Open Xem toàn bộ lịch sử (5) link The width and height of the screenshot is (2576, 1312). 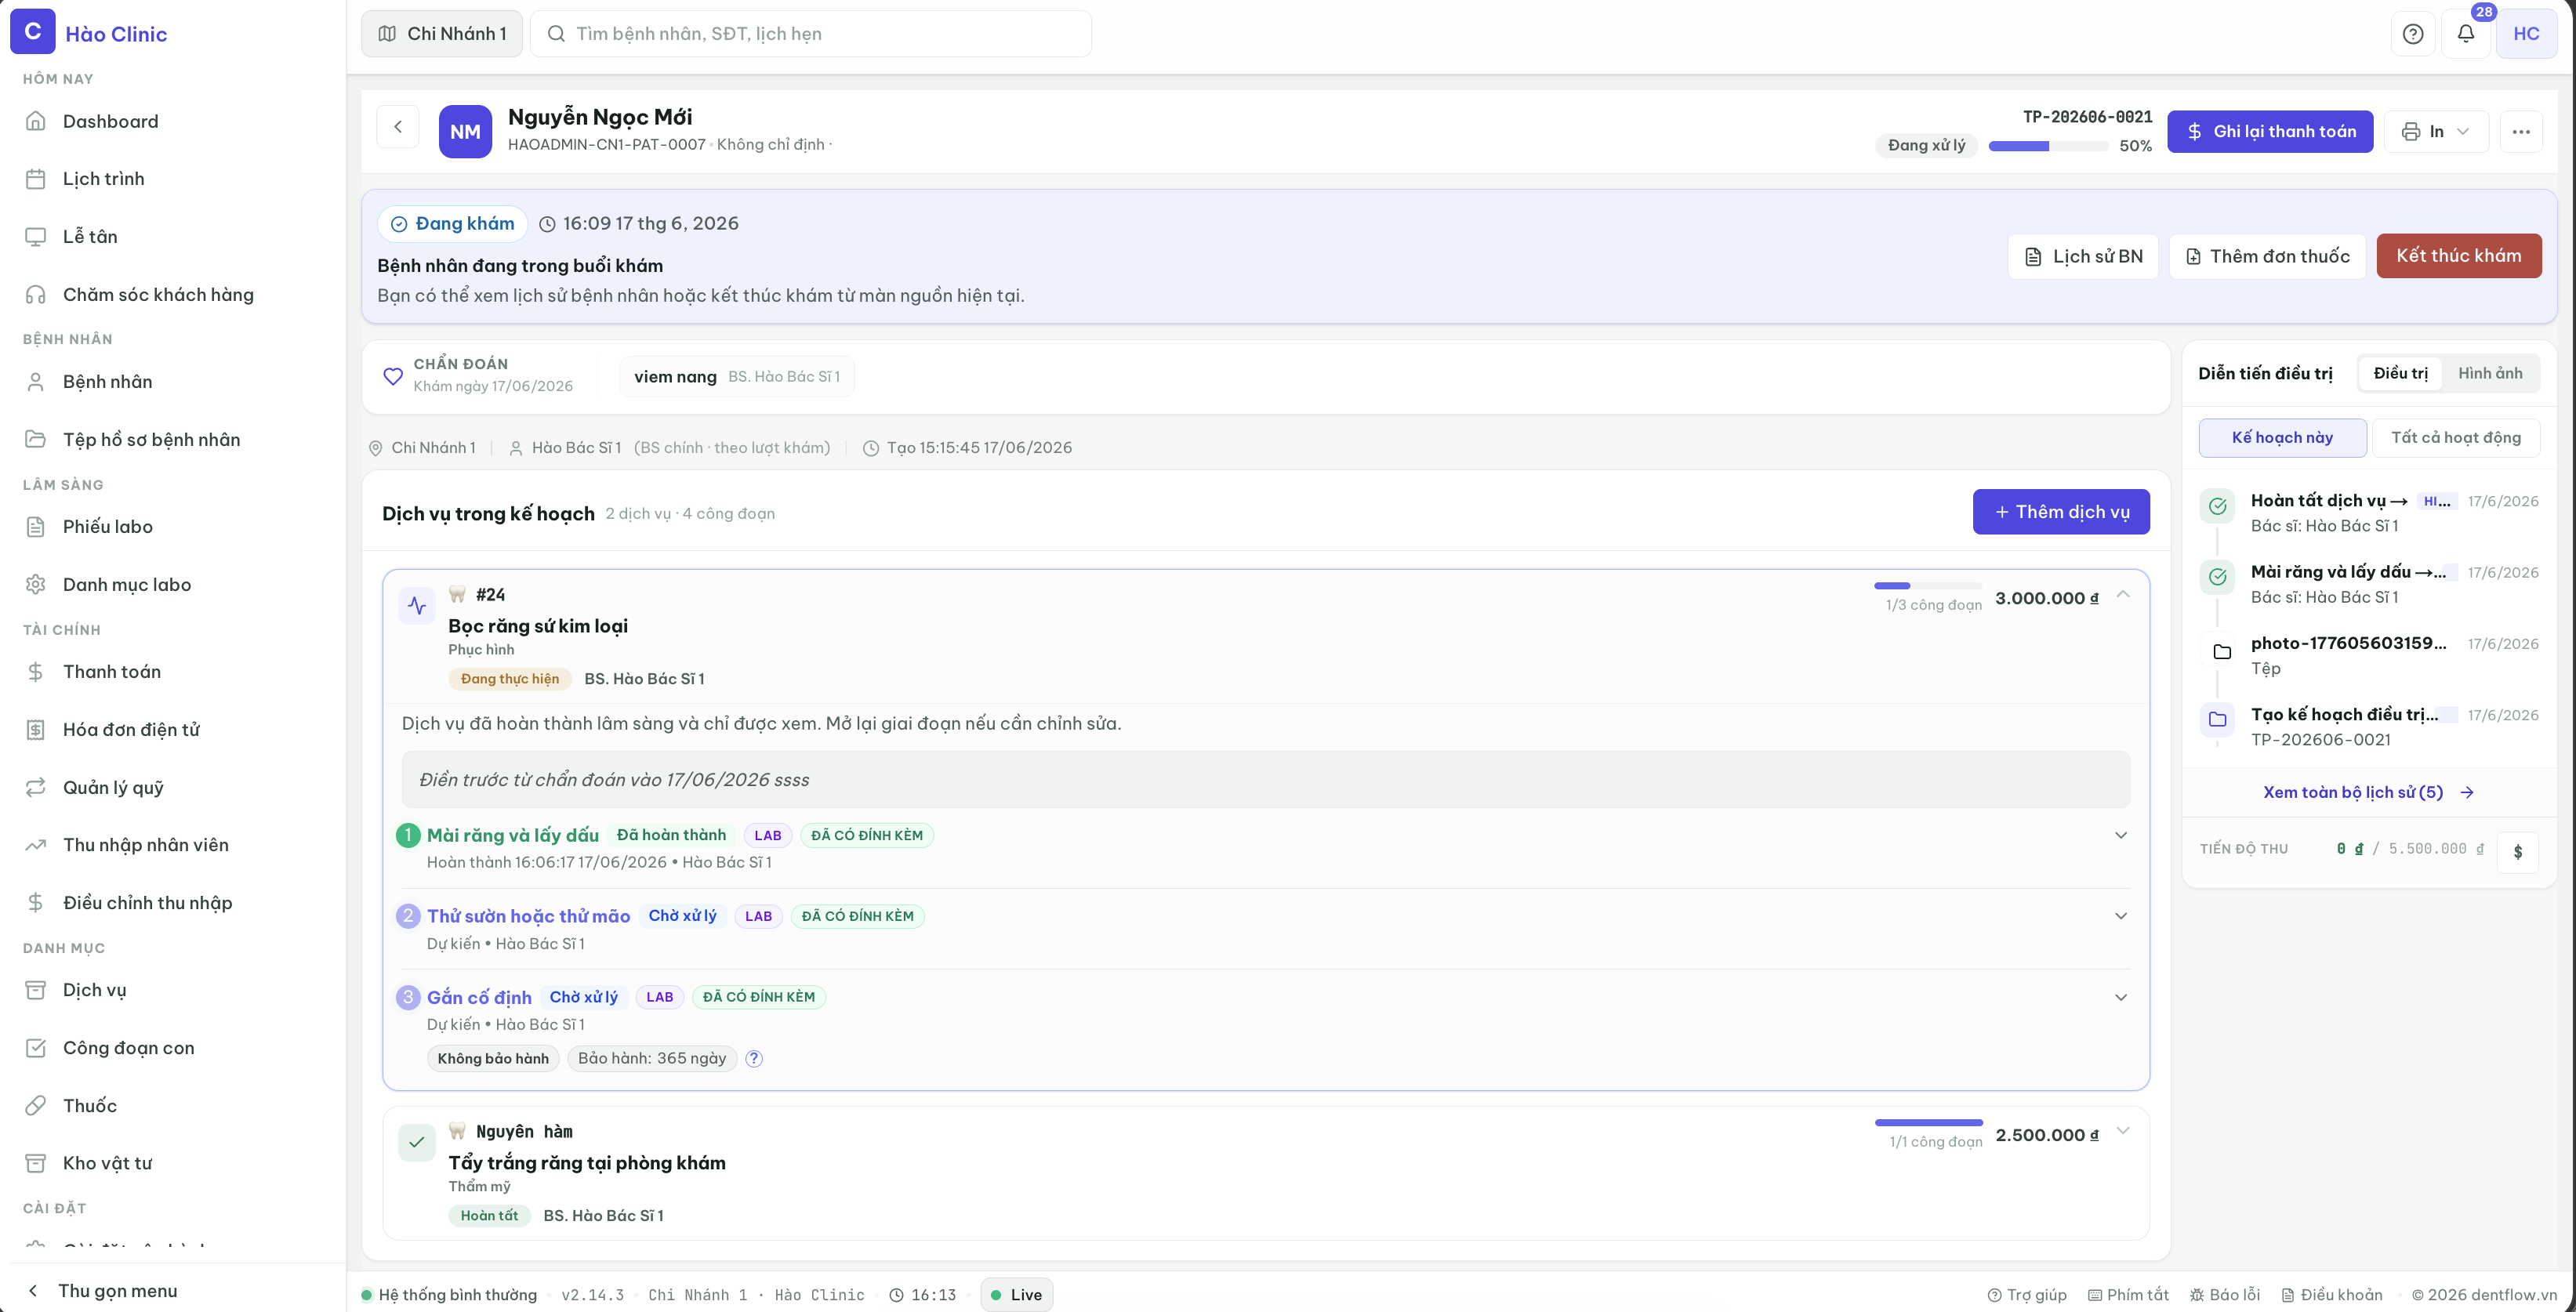click(x=2368, y=793)
